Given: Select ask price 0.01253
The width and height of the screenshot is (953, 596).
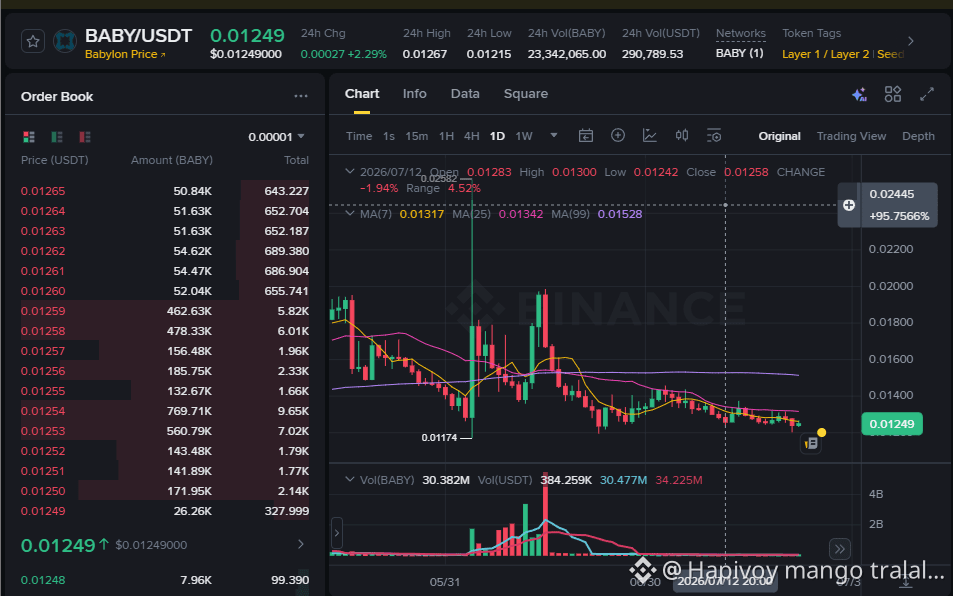Looking at the screenshot, I should 43,431.
